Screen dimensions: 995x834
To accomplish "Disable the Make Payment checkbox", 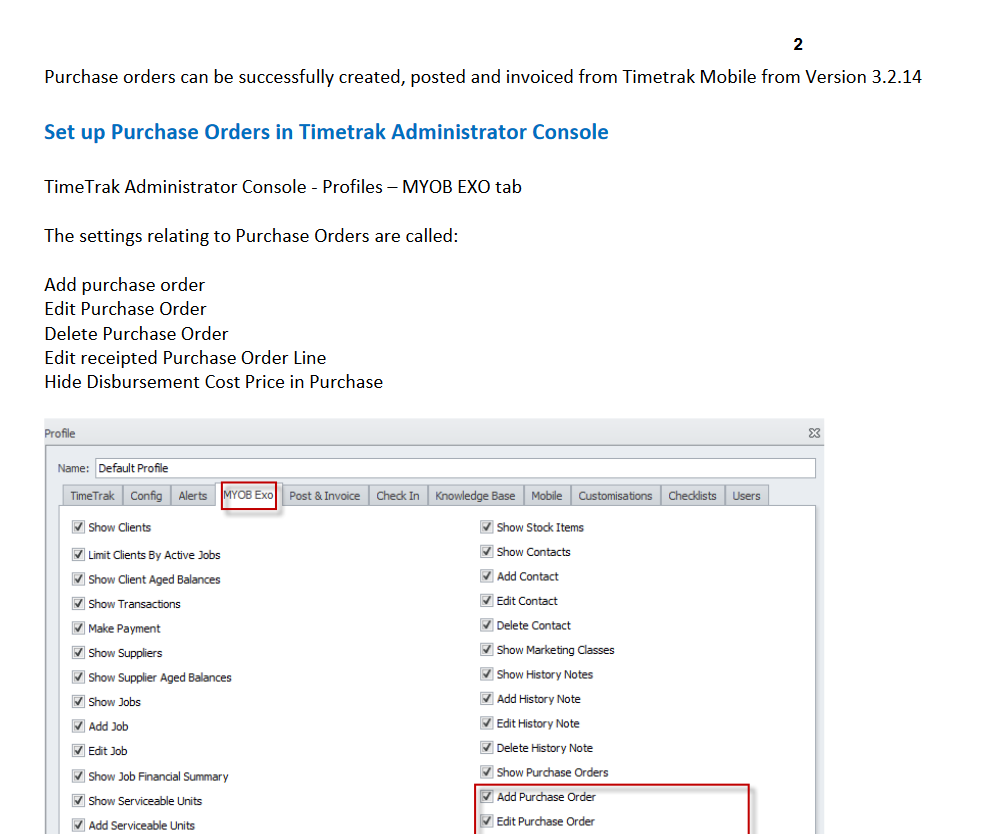I will coord(78,628).
